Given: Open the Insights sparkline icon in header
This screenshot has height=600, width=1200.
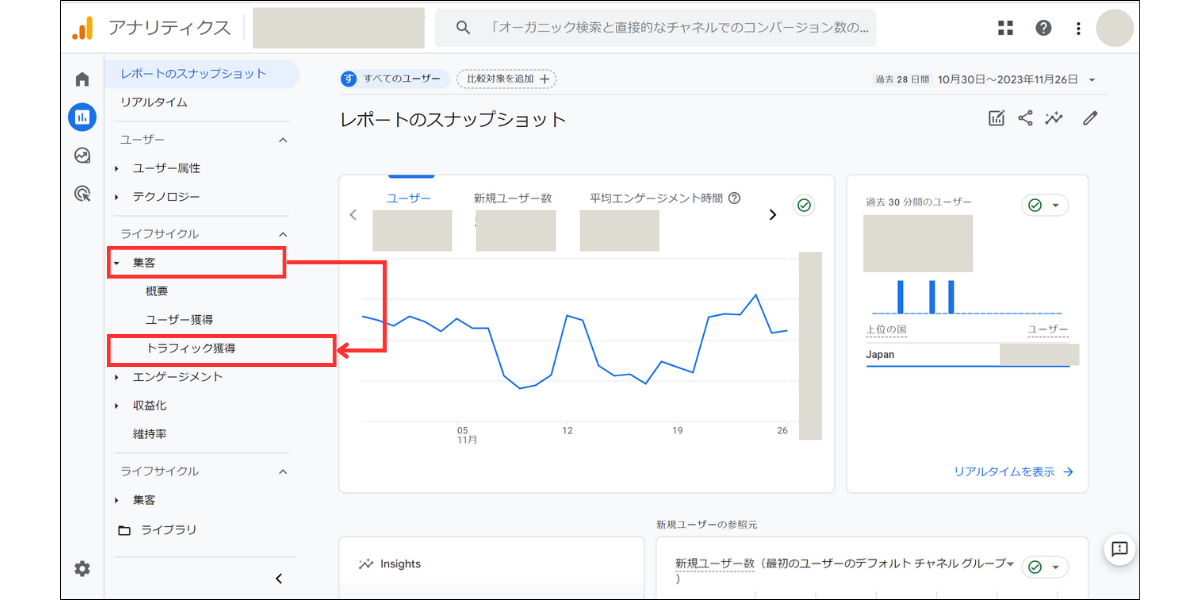Looking at the screenshot, I should coord(1054,118).
